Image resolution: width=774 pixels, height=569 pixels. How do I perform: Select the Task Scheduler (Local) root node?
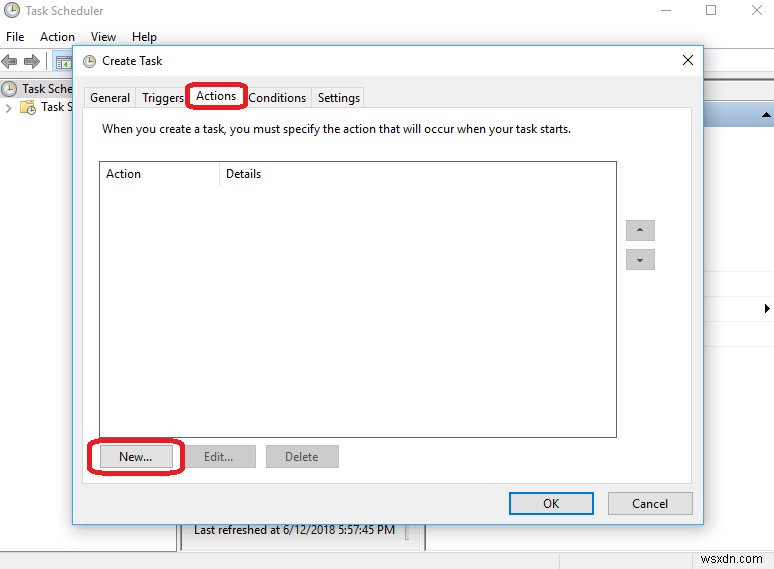pyautogui.click(x=37, y=89)
